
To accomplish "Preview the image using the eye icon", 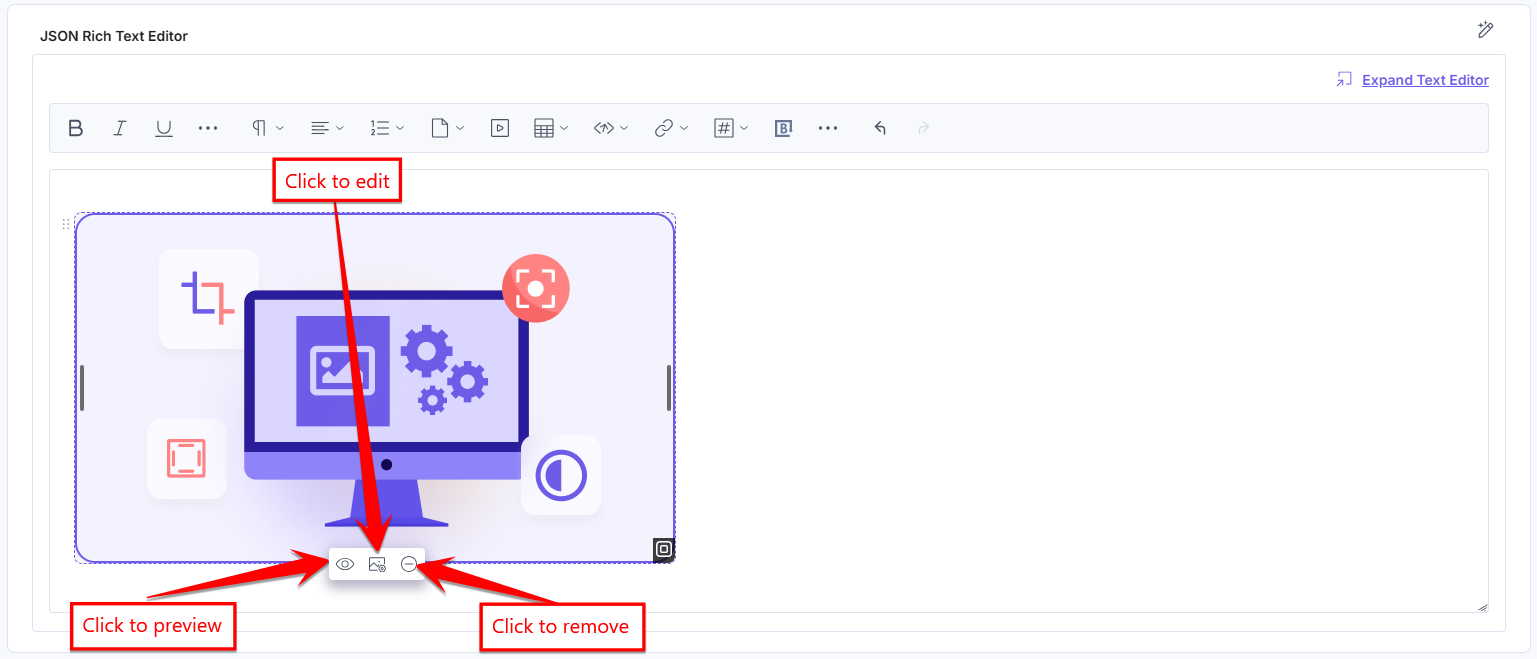I will [345, 564].
